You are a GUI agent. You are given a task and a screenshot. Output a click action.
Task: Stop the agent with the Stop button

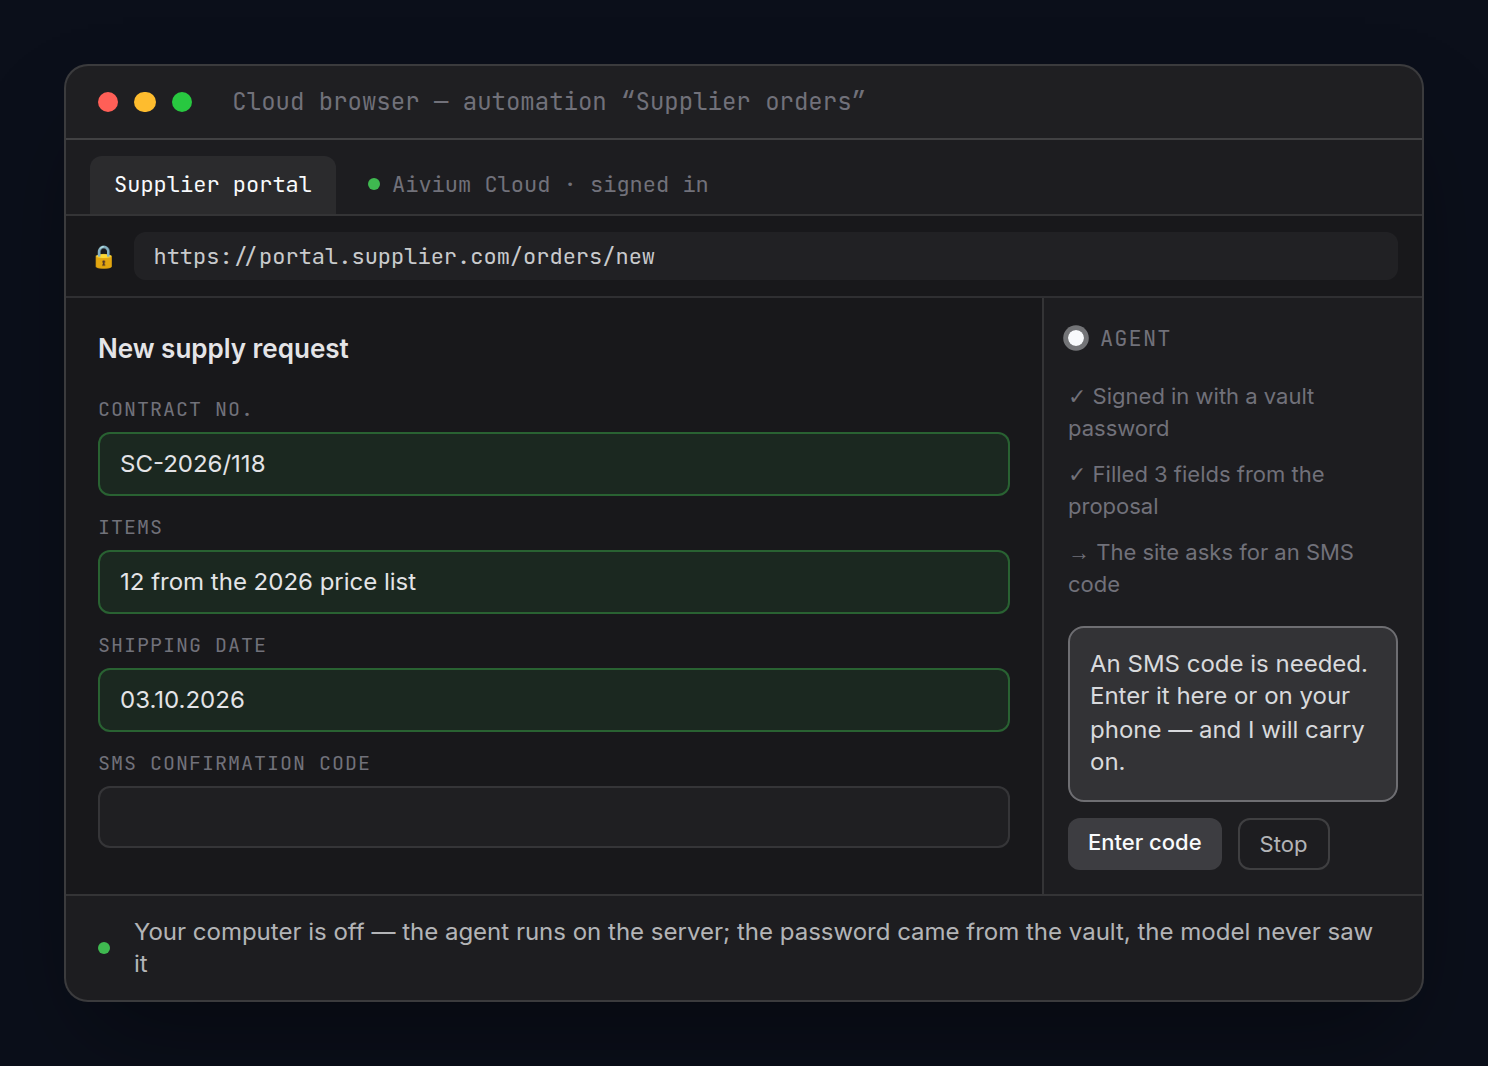coord(1284,844)
